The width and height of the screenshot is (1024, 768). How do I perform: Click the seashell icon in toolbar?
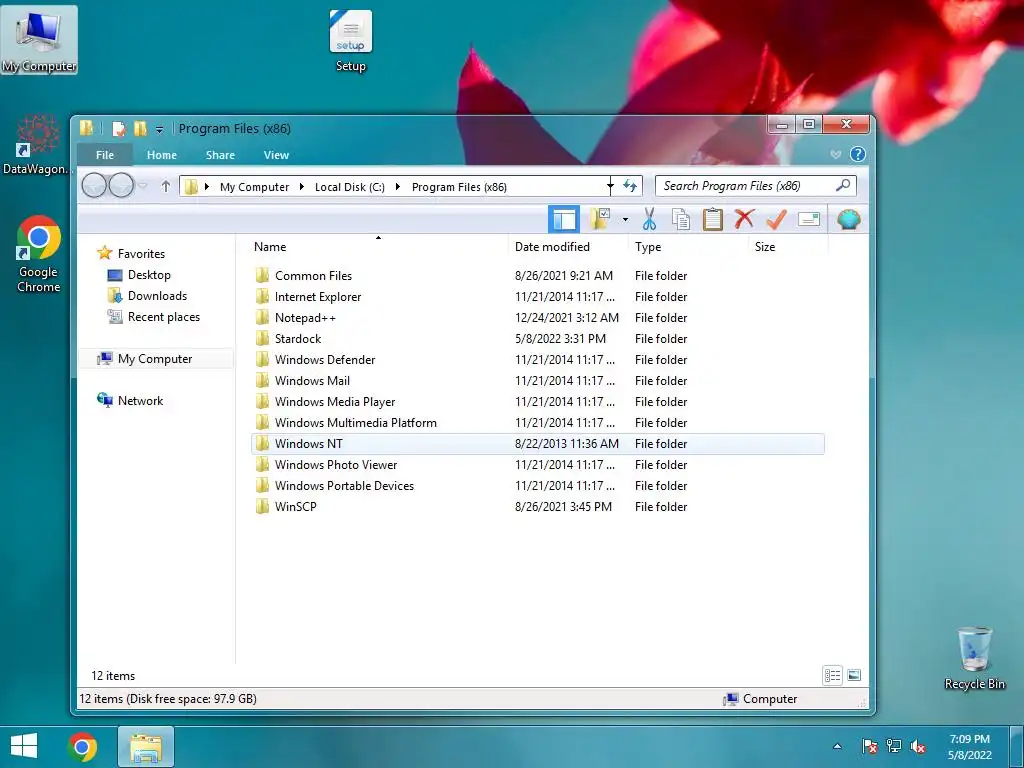[x=848, y=219]
